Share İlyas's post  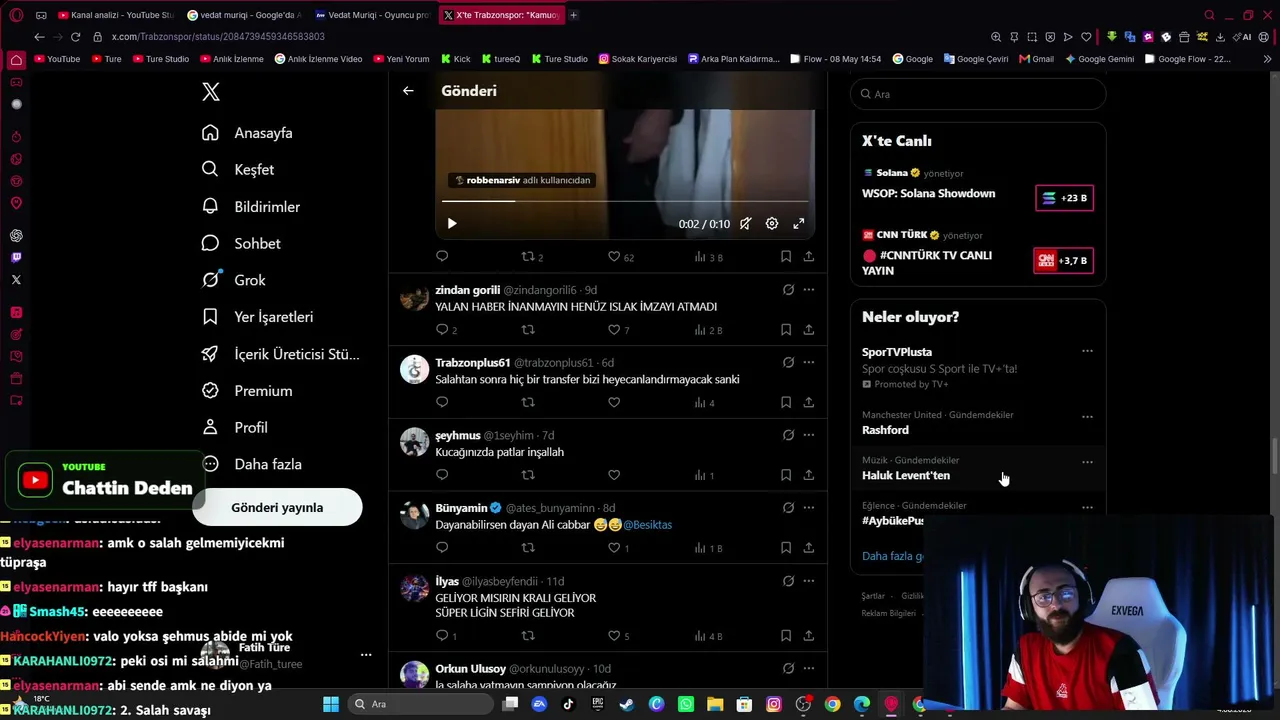808,636
